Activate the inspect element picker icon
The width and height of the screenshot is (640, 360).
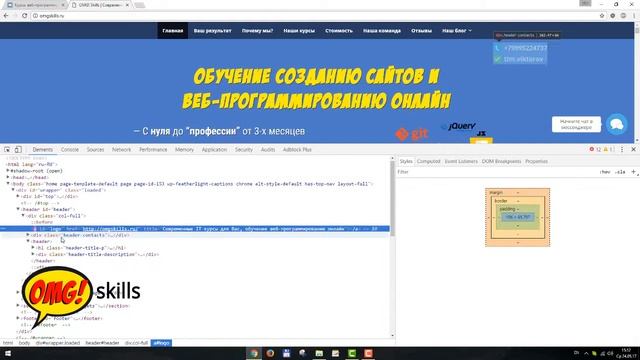pos(7,150)
